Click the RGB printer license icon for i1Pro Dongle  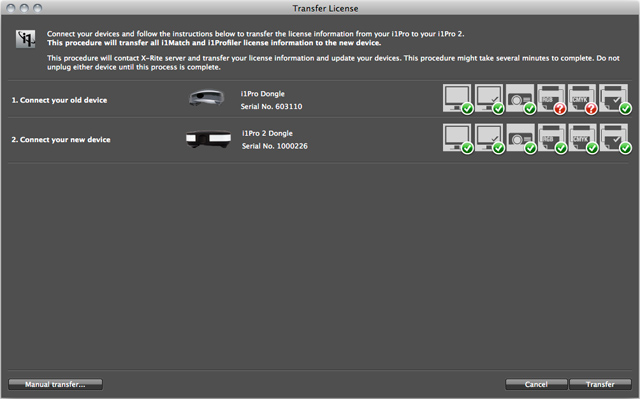551,99
